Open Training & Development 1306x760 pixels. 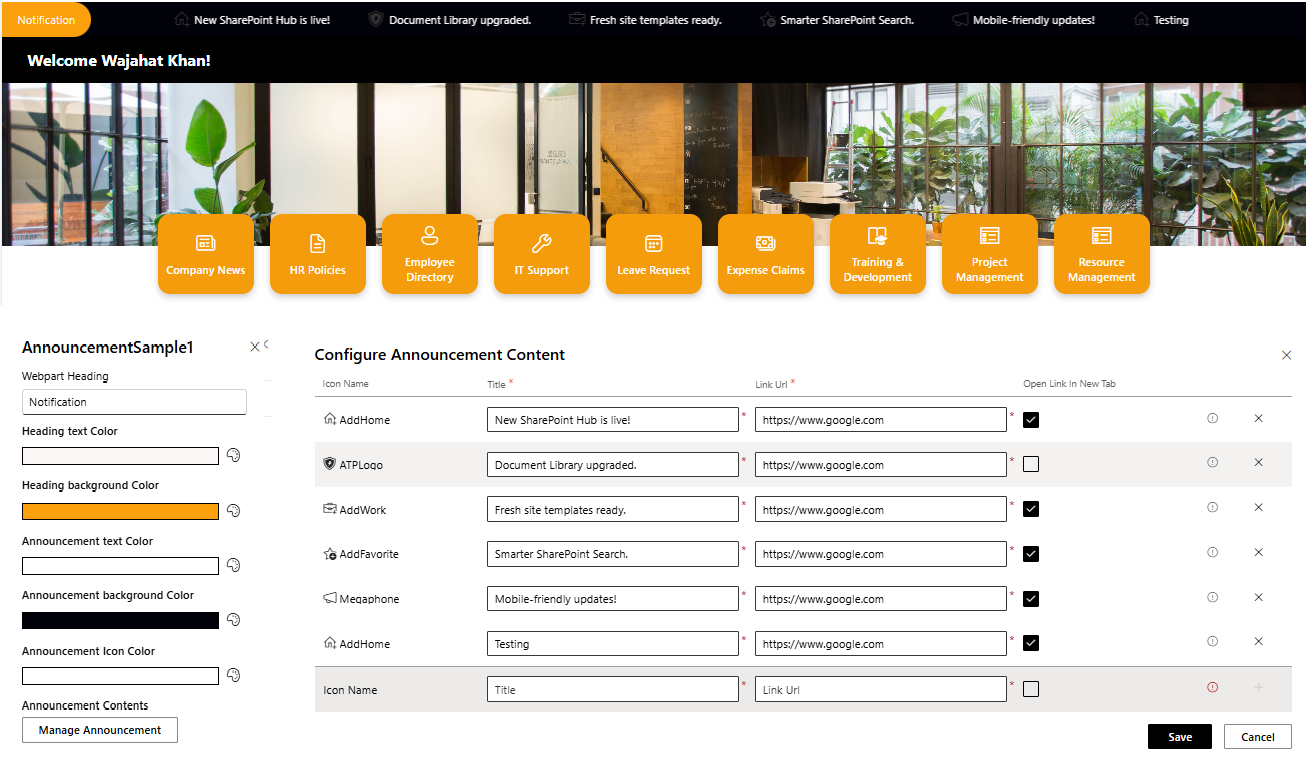pos(877,253)
